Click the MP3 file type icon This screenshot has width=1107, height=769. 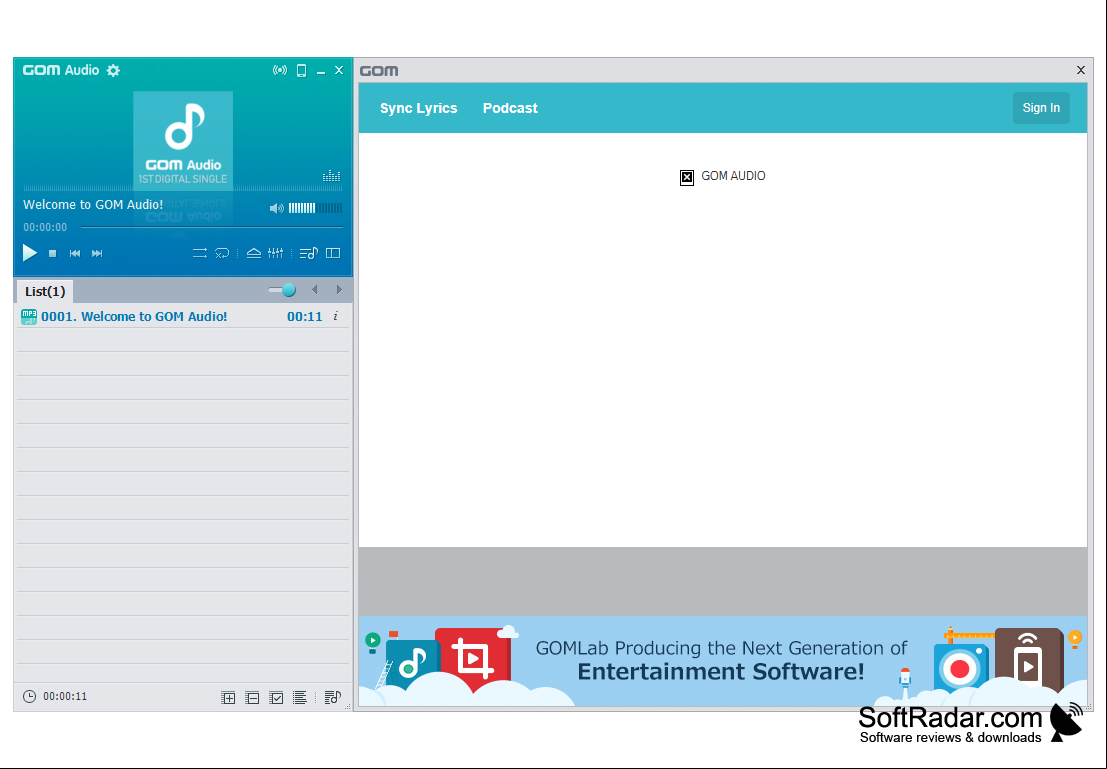(29, 317)
